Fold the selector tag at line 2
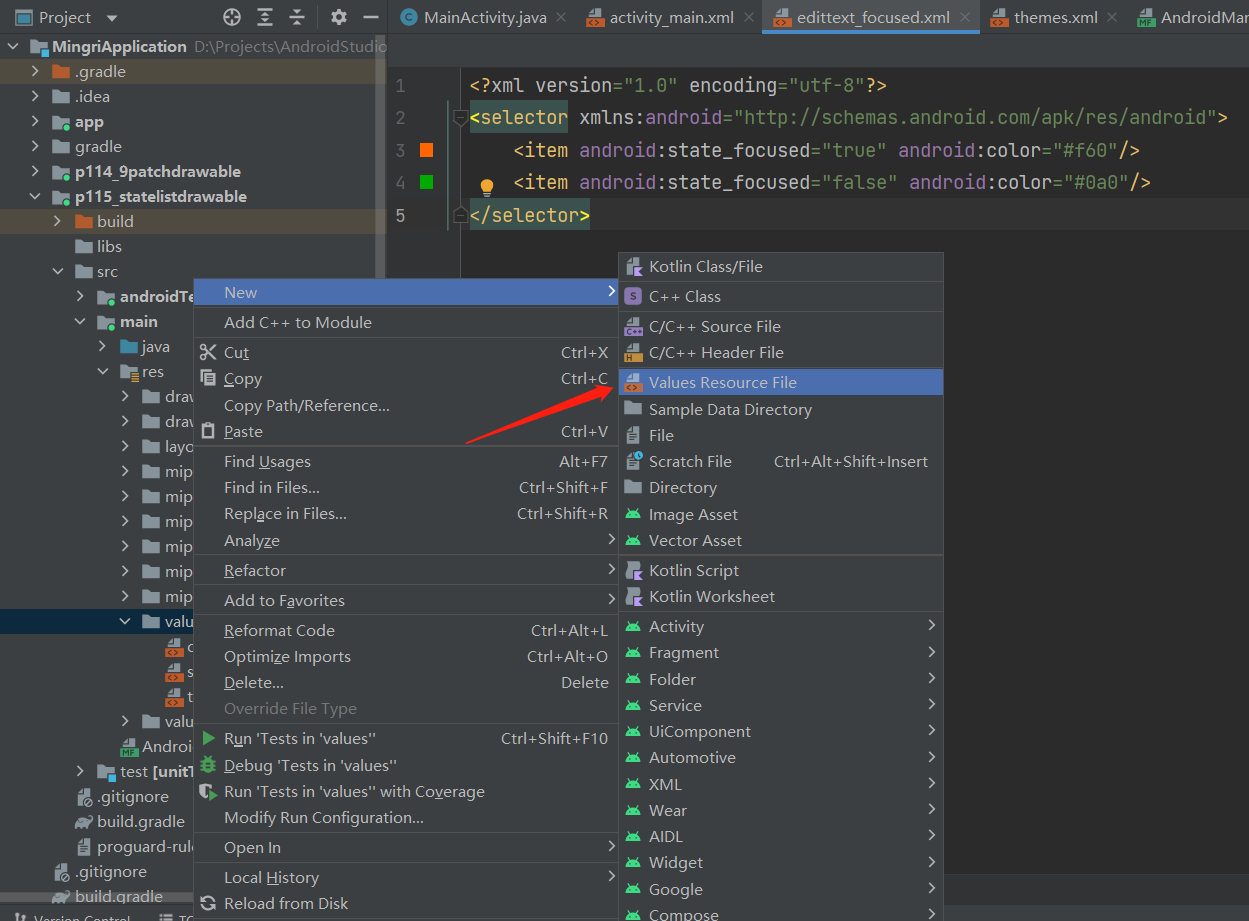The width and height of the screenshot is (1249, 921). (461, 118)
